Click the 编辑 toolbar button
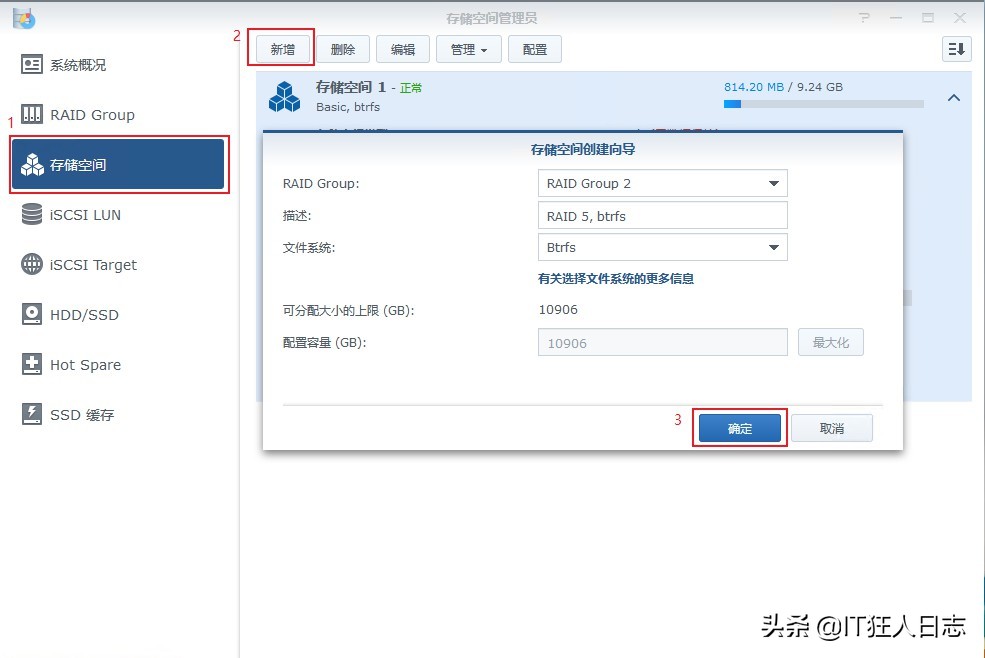 403,48
